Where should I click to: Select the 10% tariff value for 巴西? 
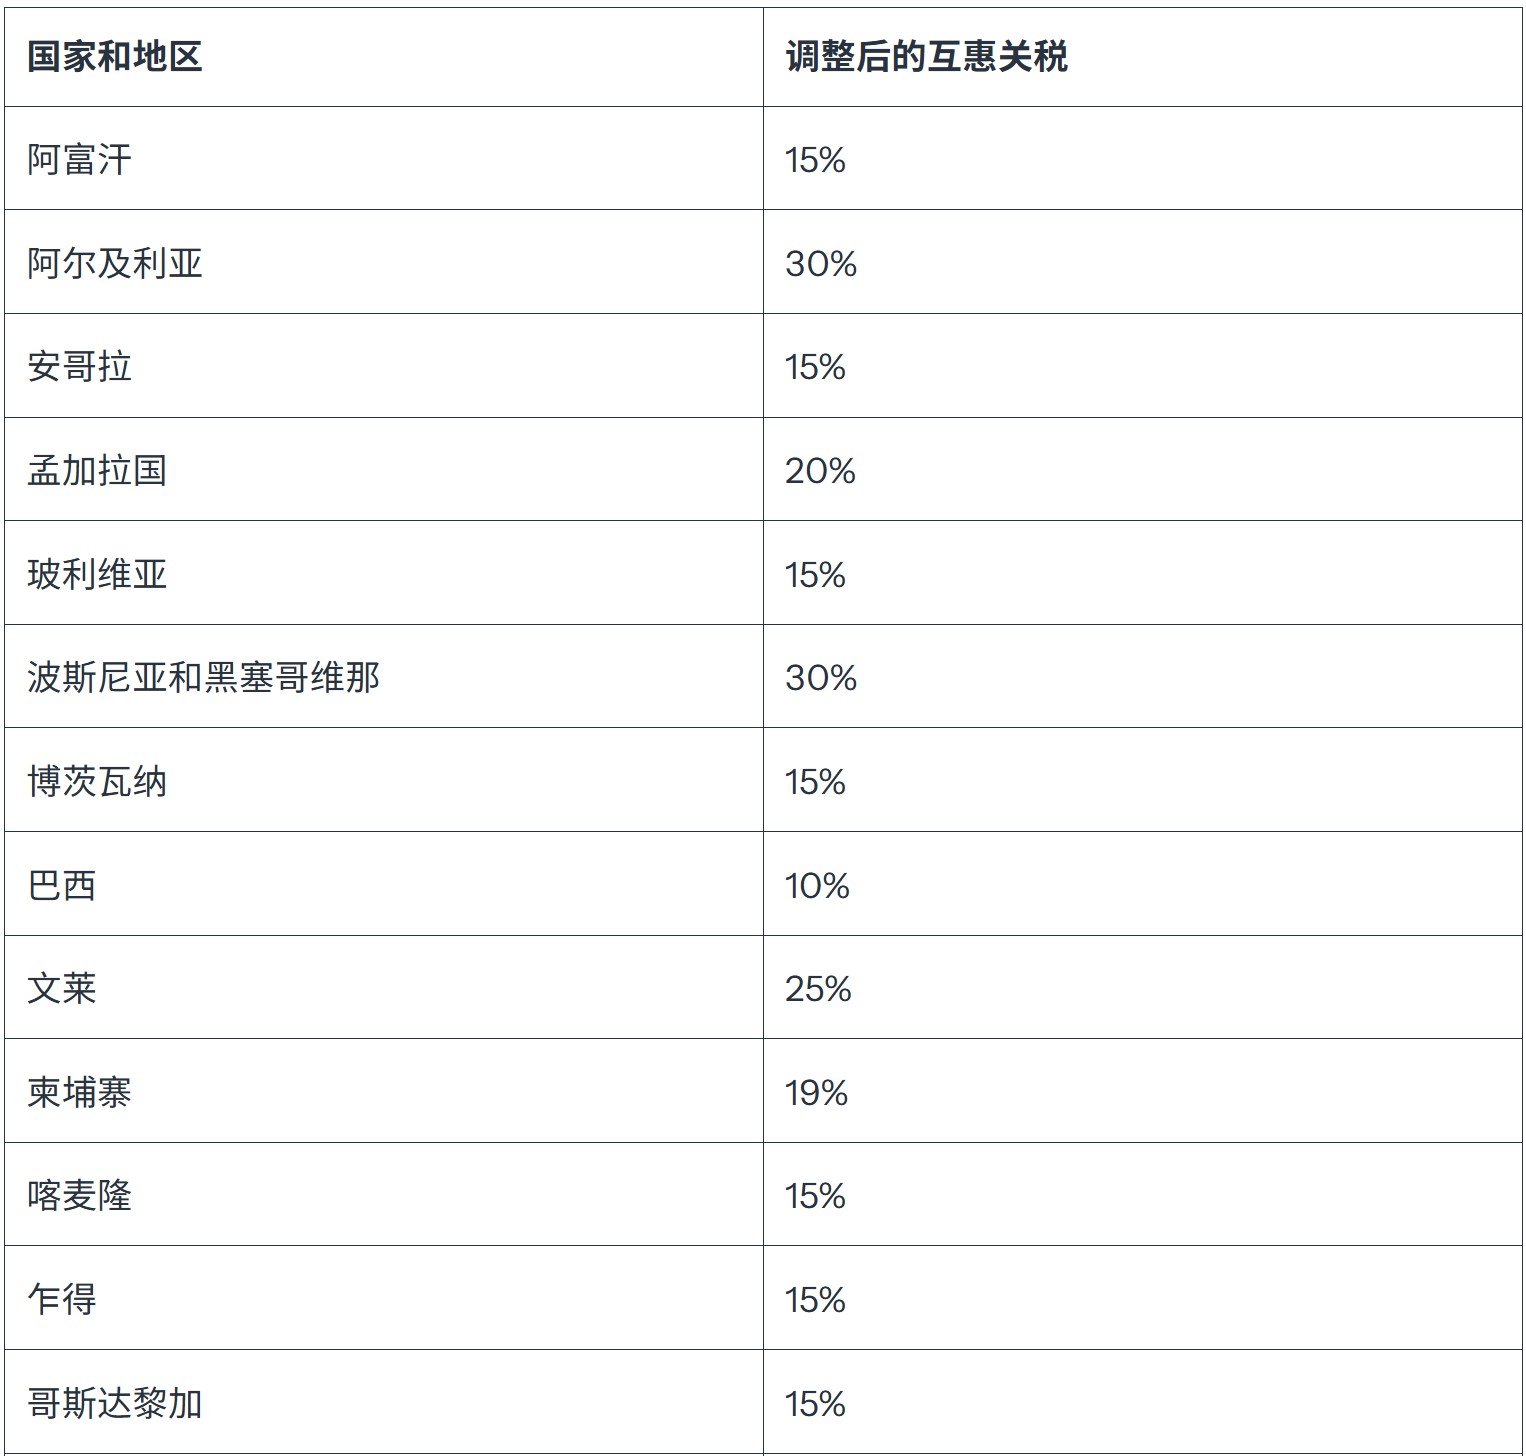tap(817, 885)
